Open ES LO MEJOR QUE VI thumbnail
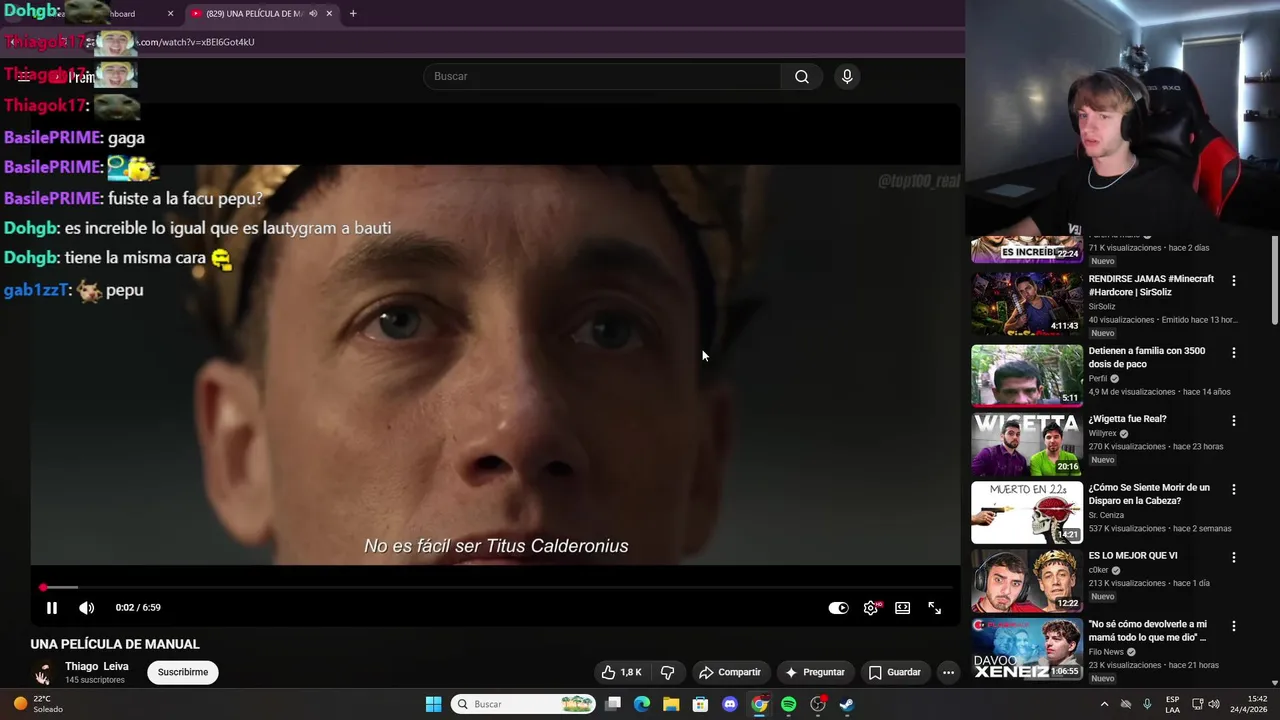1280x720 pixels. click(x=1027, y=580)
